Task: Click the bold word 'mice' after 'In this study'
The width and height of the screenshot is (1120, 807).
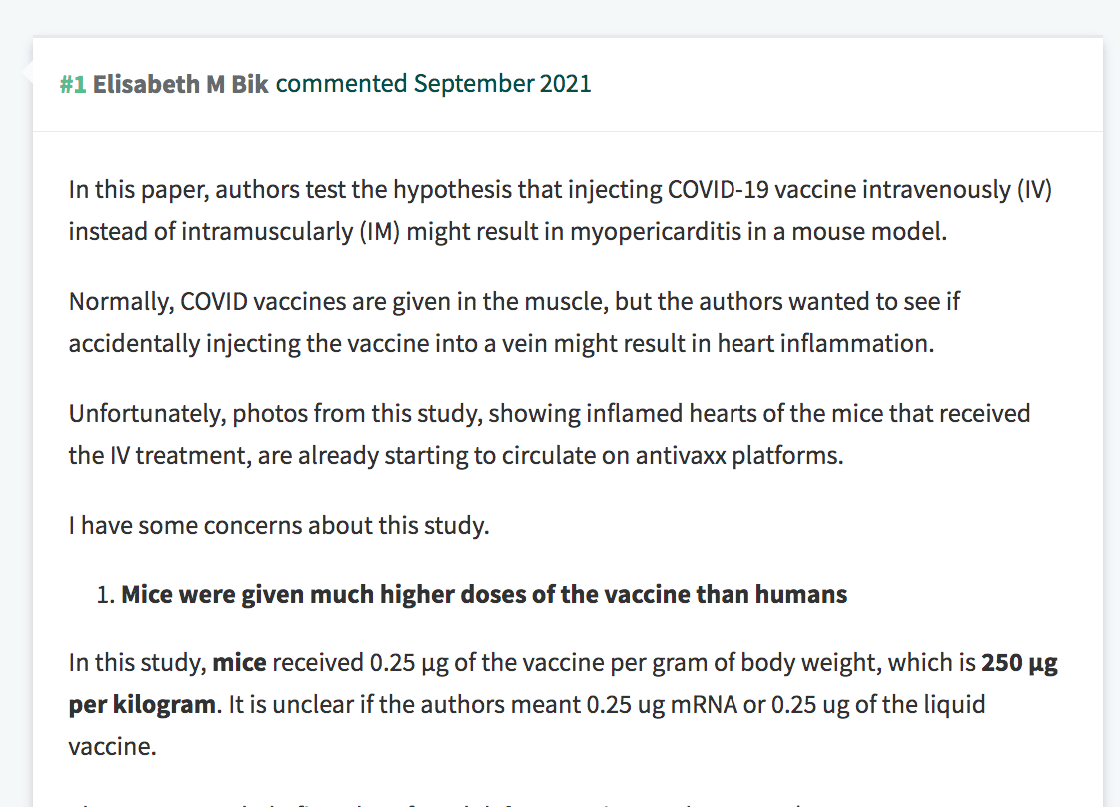Action: coord(239,663)
